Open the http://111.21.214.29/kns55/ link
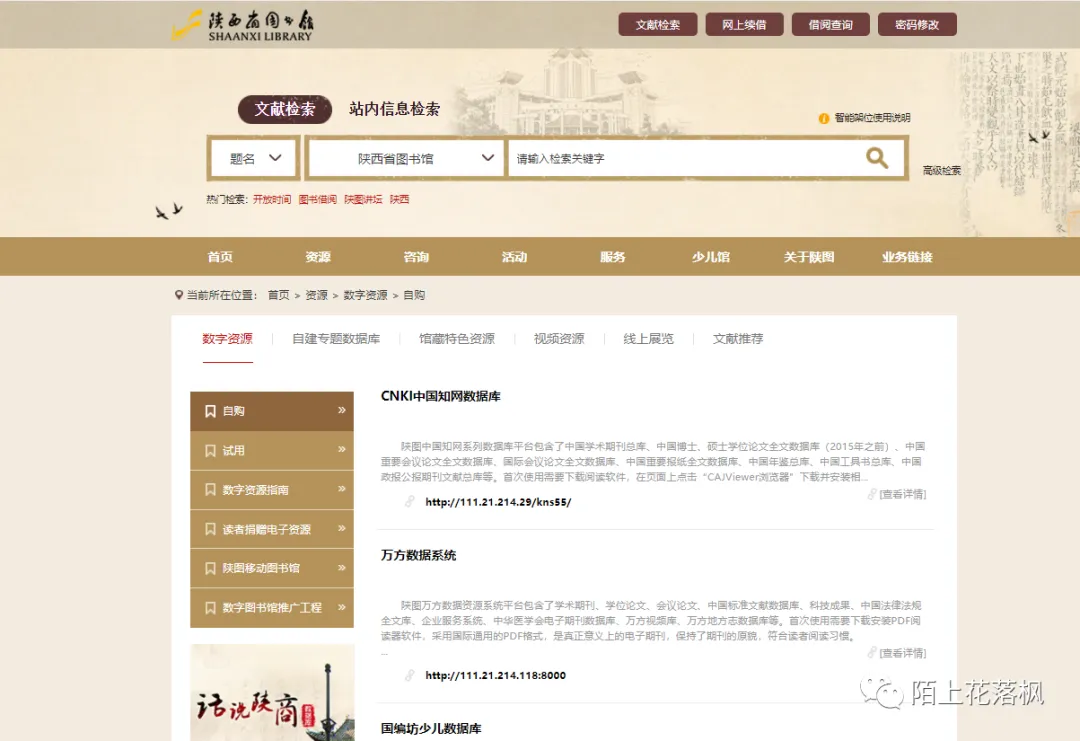The width and height of the screenshot is (1080, 741). (x=498, y=502)
